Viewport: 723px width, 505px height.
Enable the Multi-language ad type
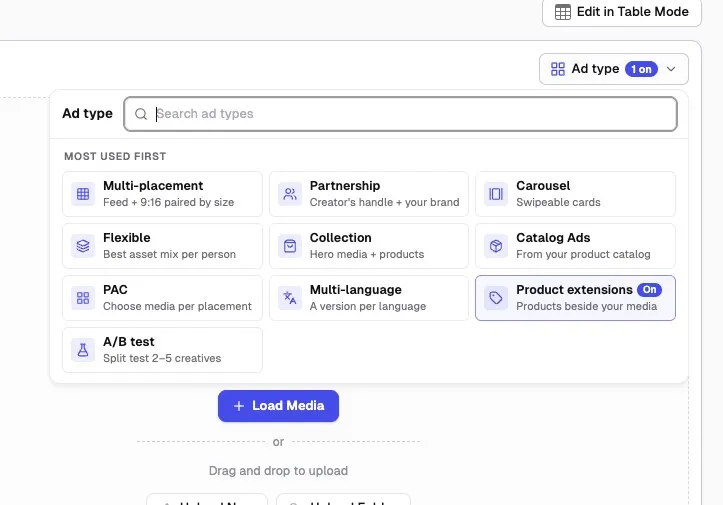369,298
